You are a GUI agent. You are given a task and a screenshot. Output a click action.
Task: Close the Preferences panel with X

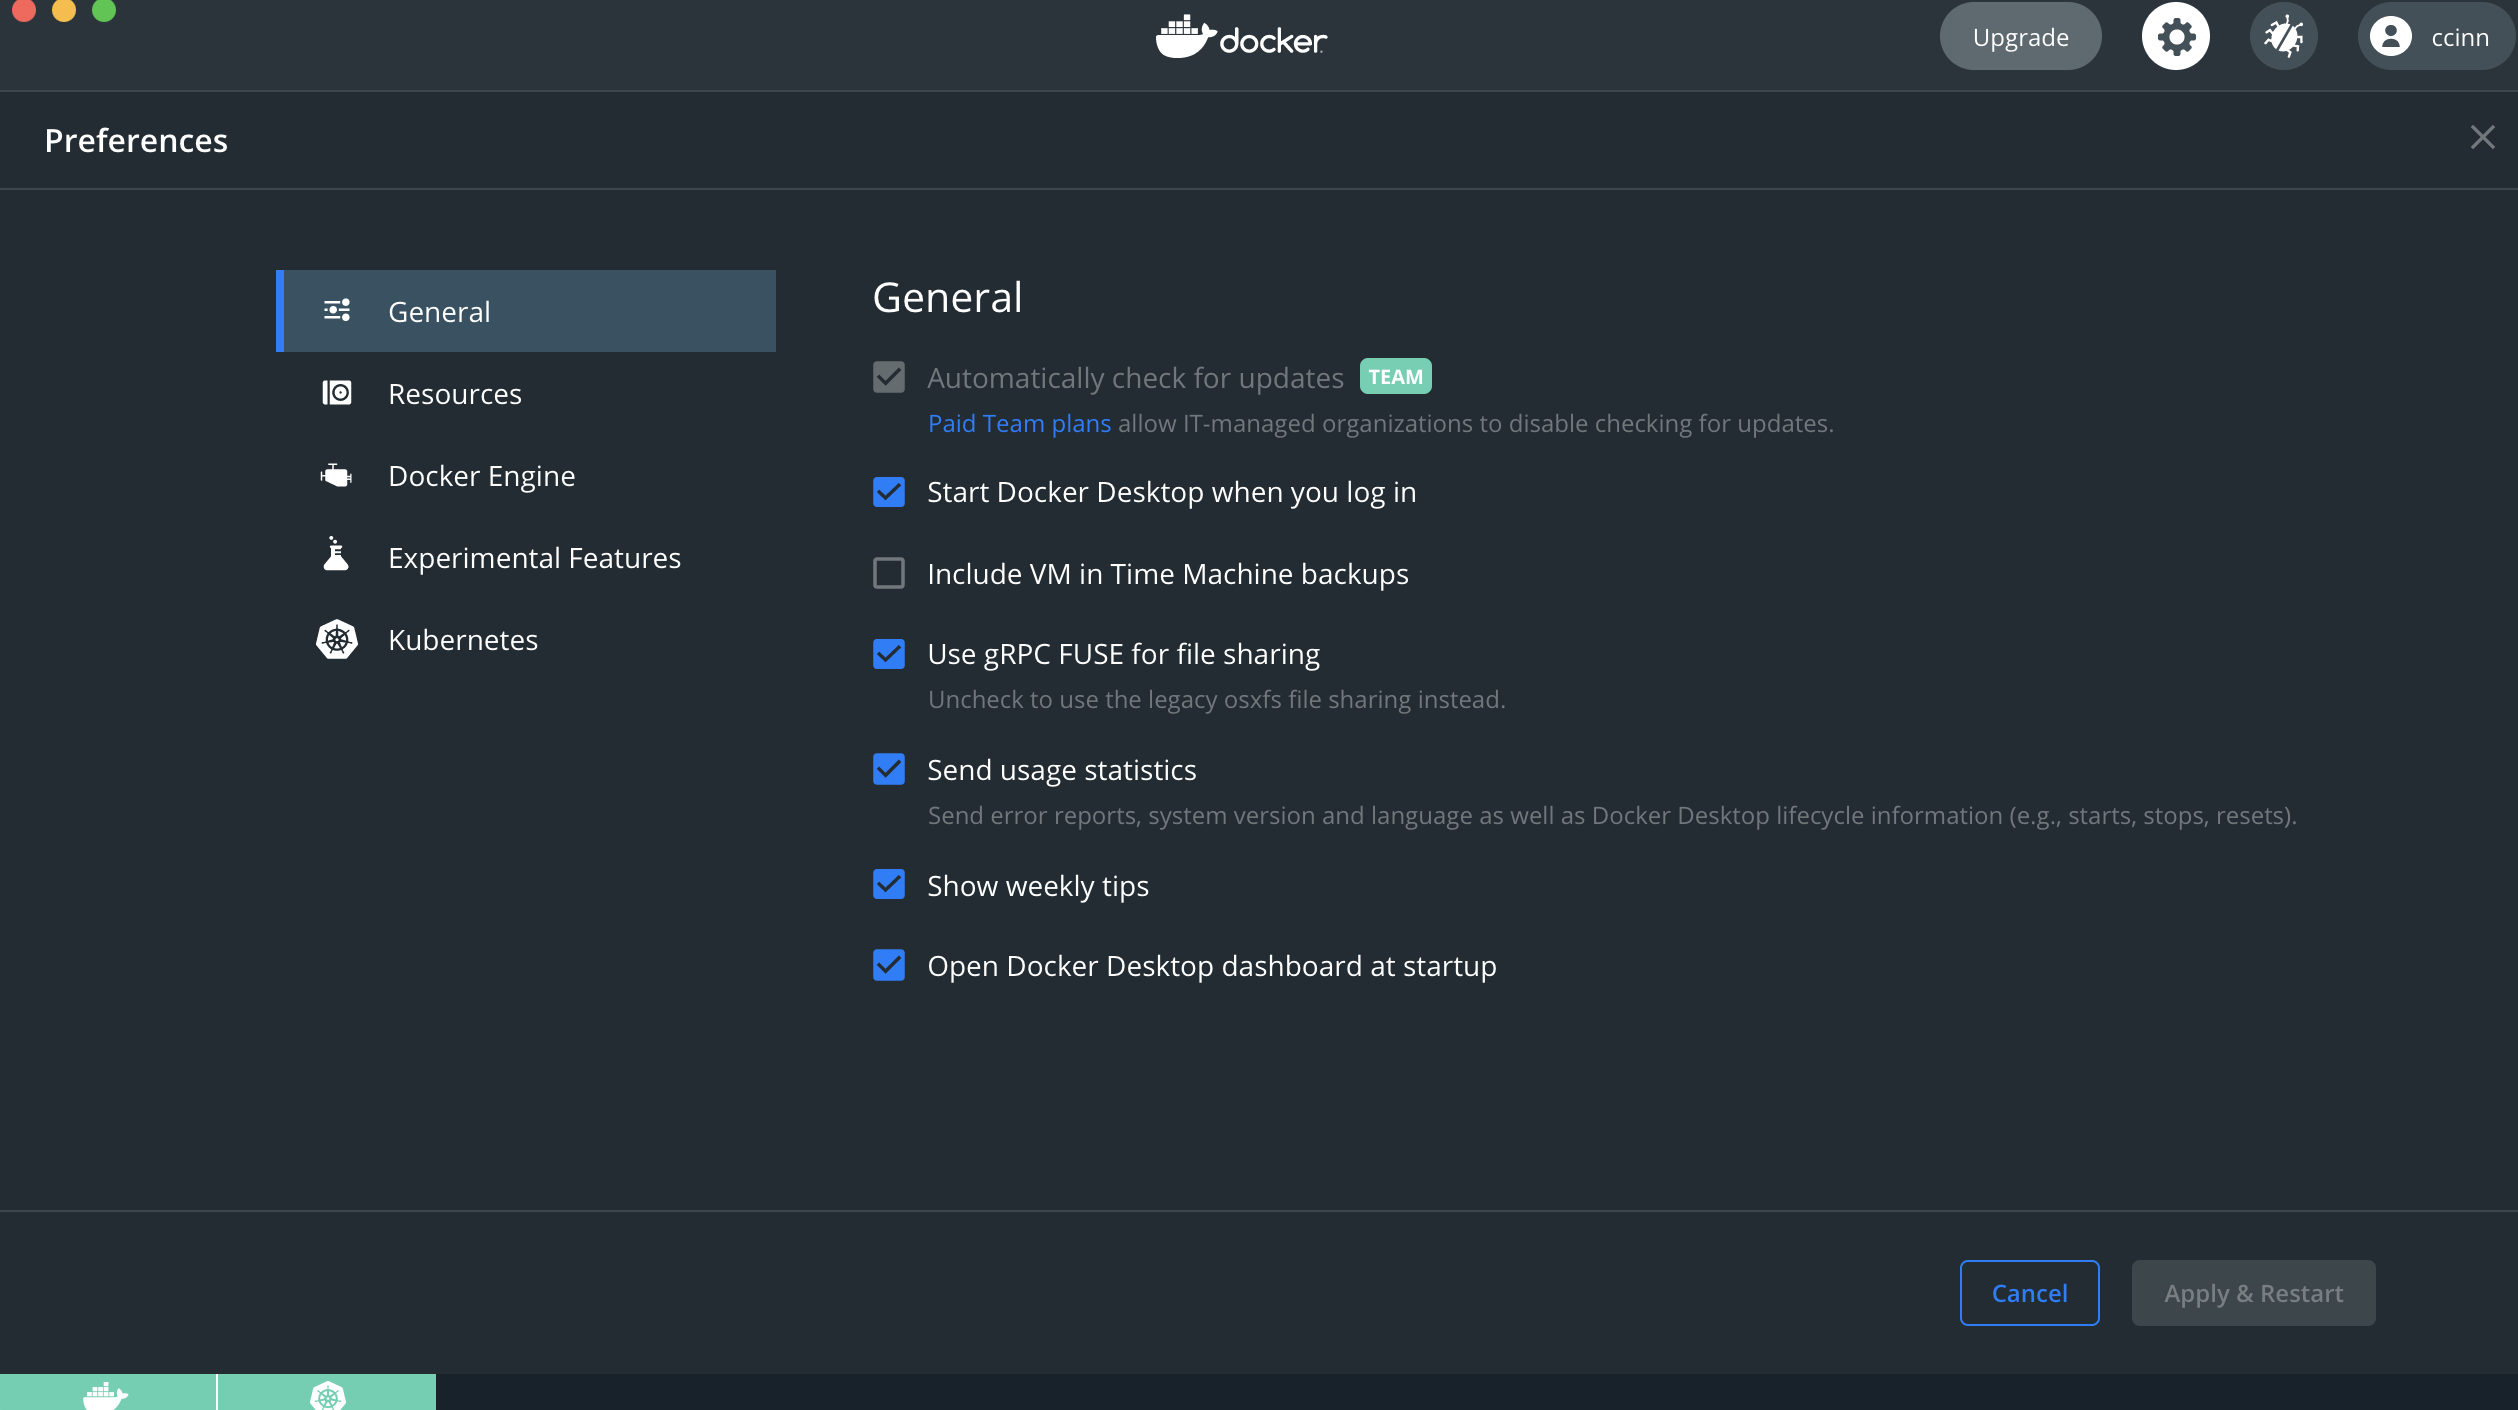2482,137
